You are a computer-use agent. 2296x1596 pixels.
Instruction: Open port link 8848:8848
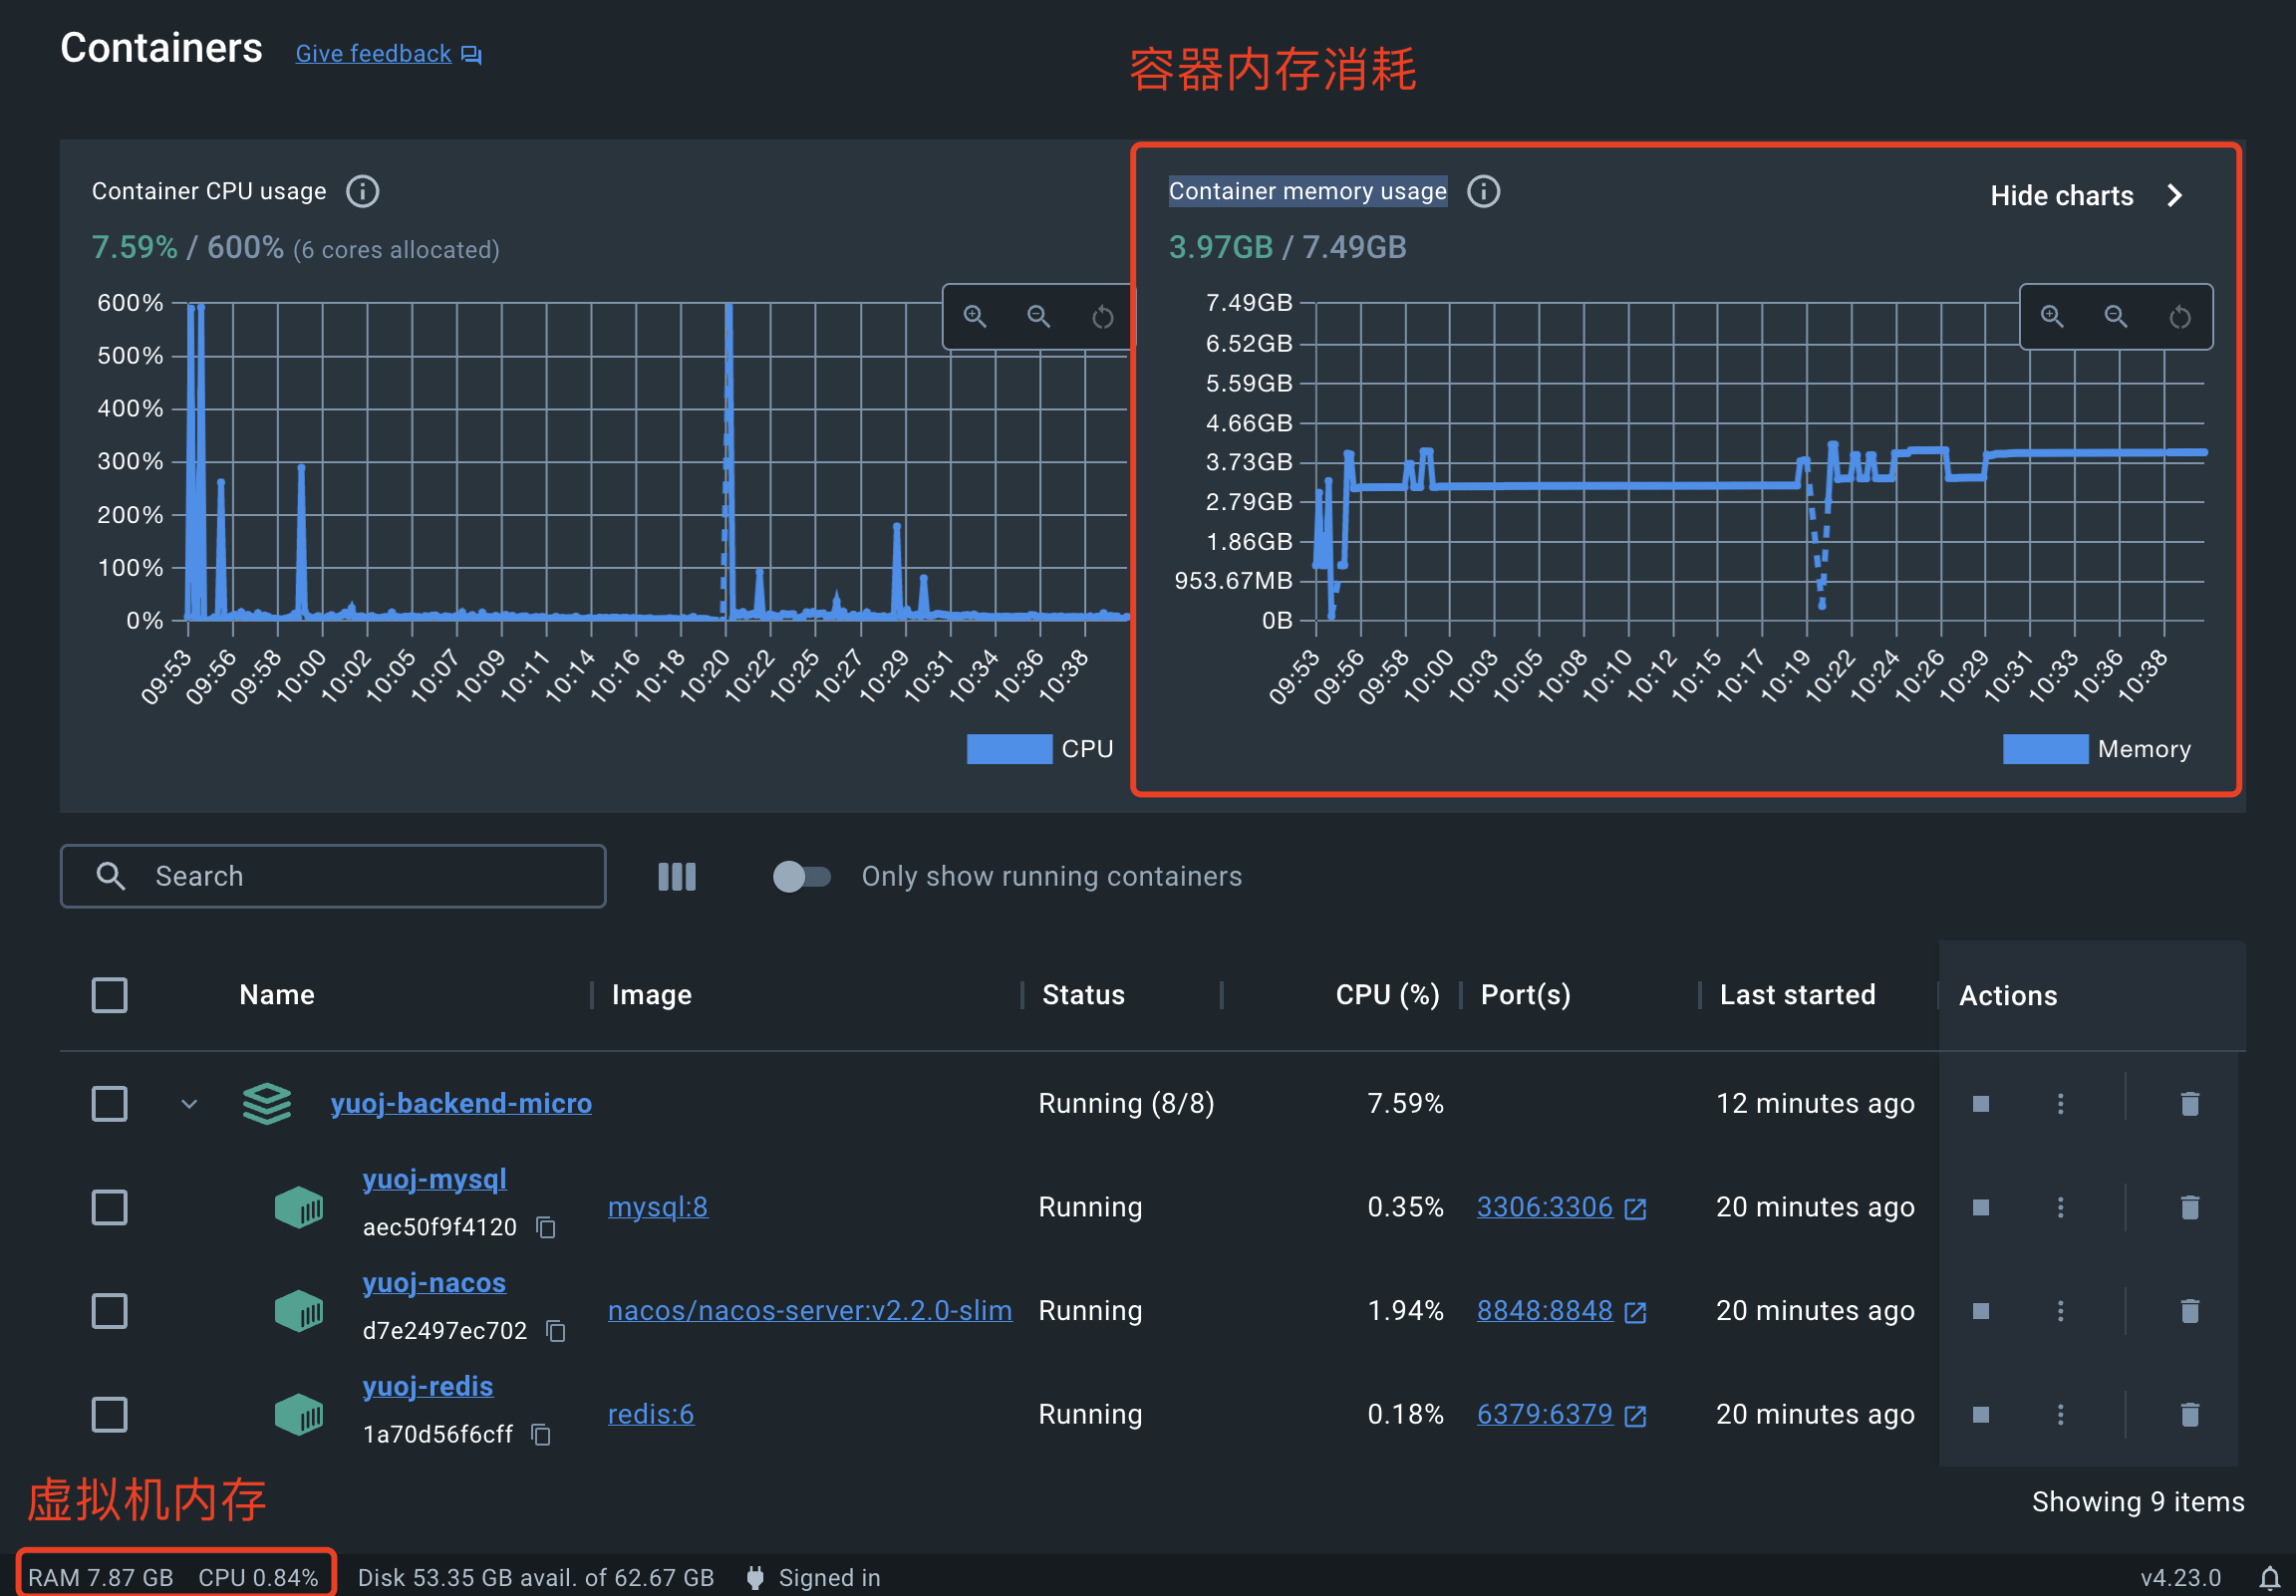pos(1545,1311)
